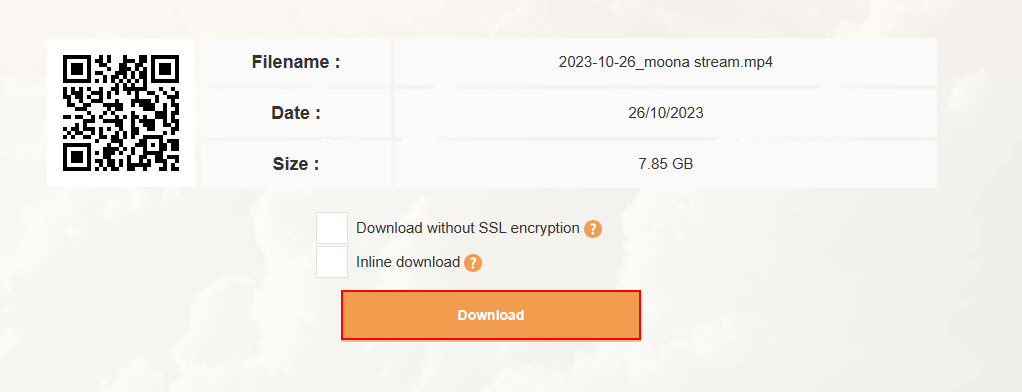Open the help icon beside SSL encryption

pos(592,229)
